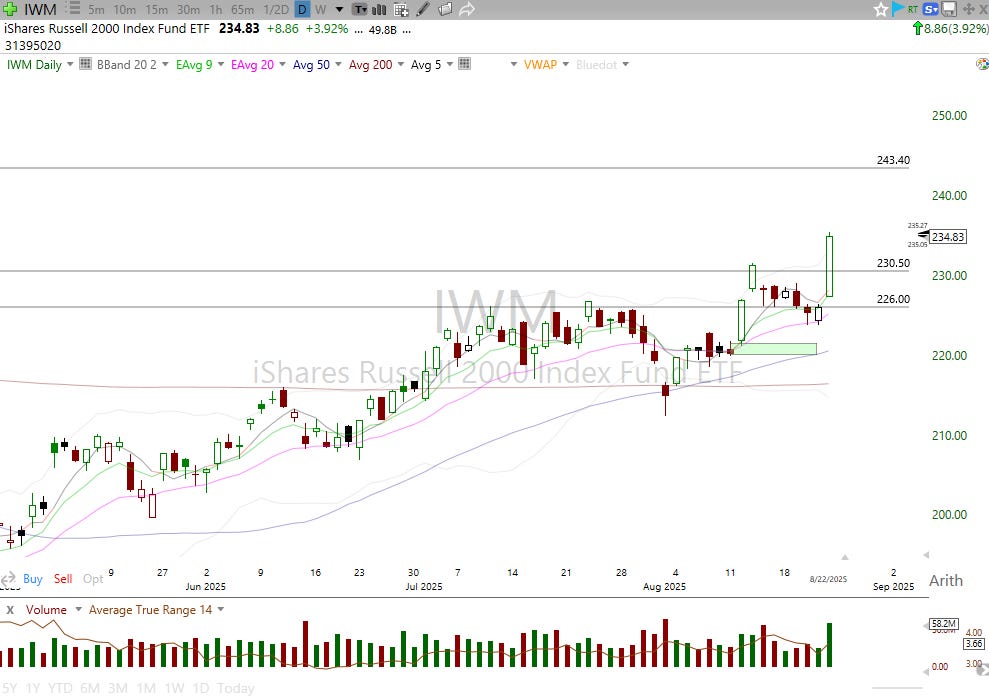Click the Sell button
This screenshot has height=699, width=989.
(x=63, y=579)
